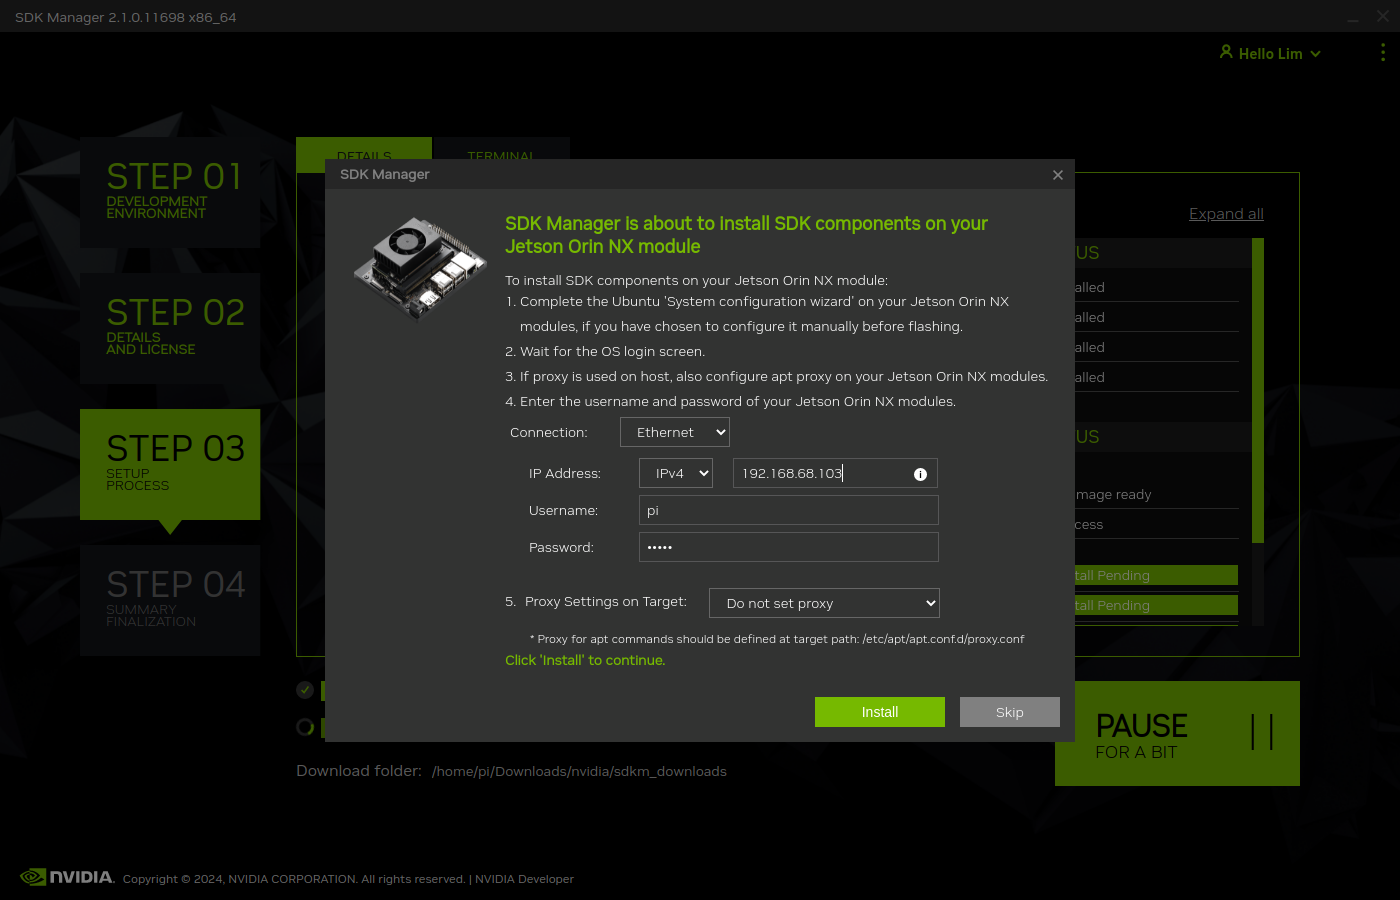Click the Jetson Orin NX module image
This screenshot has width=1400, height=900.
(x=420, y=269)
